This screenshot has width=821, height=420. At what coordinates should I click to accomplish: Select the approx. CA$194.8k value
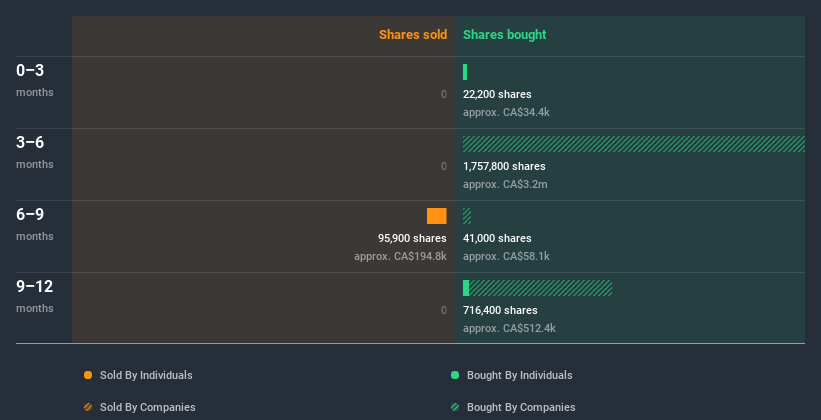pos(400,256)
